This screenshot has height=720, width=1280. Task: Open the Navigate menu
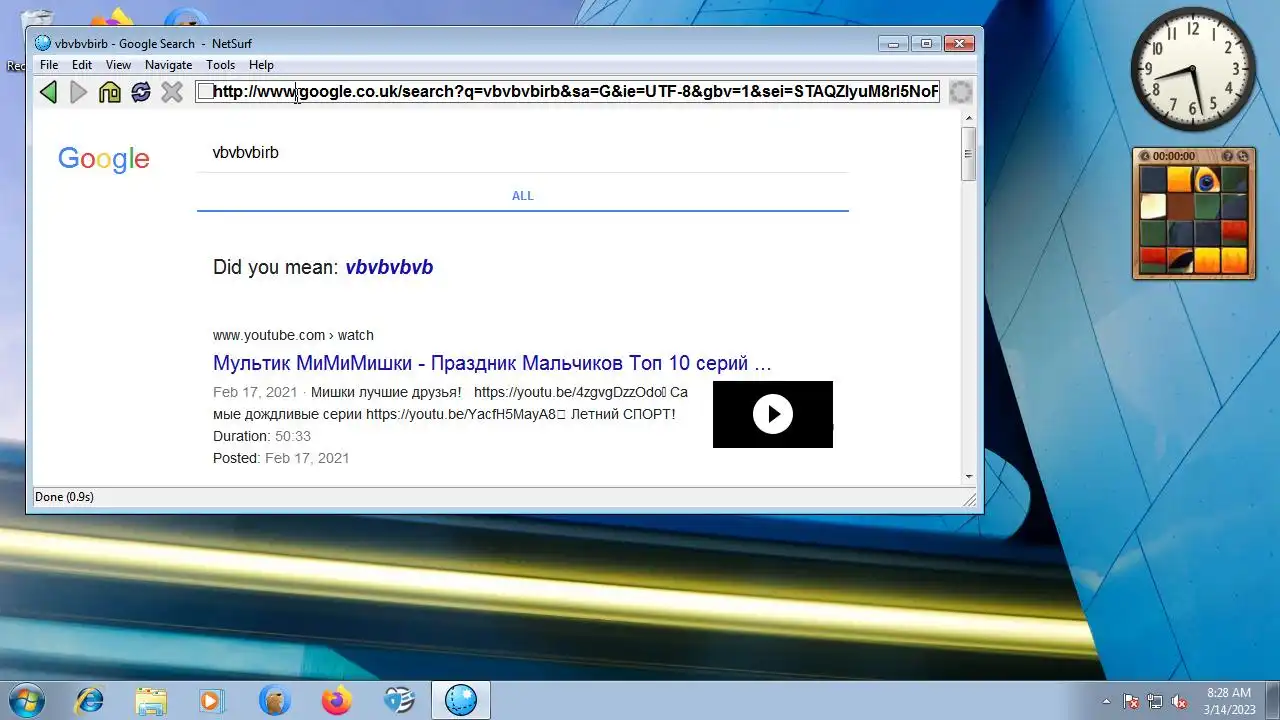point(168,65)
